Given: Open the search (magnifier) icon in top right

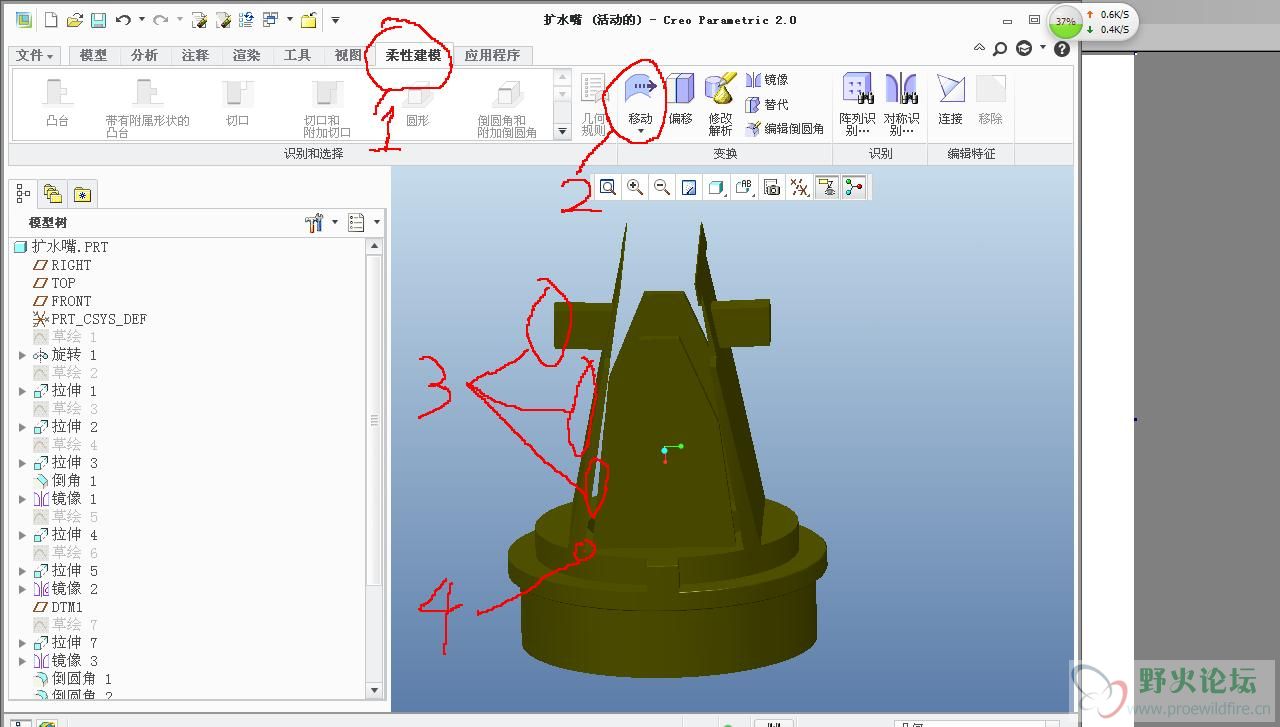Looking at the screenshot, I should (1000, 48).
